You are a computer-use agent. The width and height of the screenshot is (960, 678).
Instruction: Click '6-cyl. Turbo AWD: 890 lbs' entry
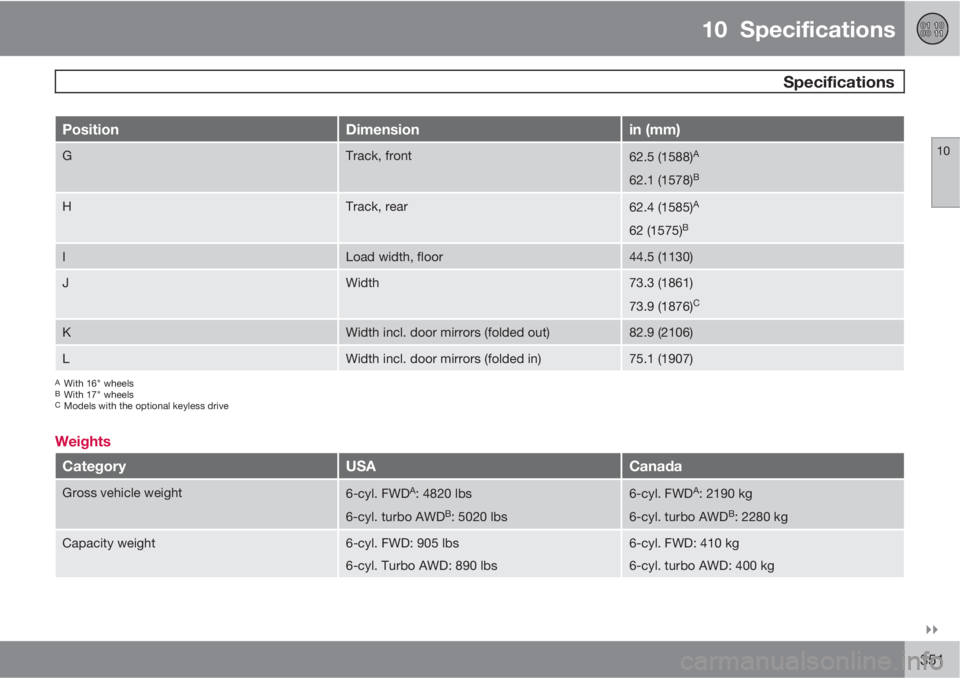[x=421, y=565]
